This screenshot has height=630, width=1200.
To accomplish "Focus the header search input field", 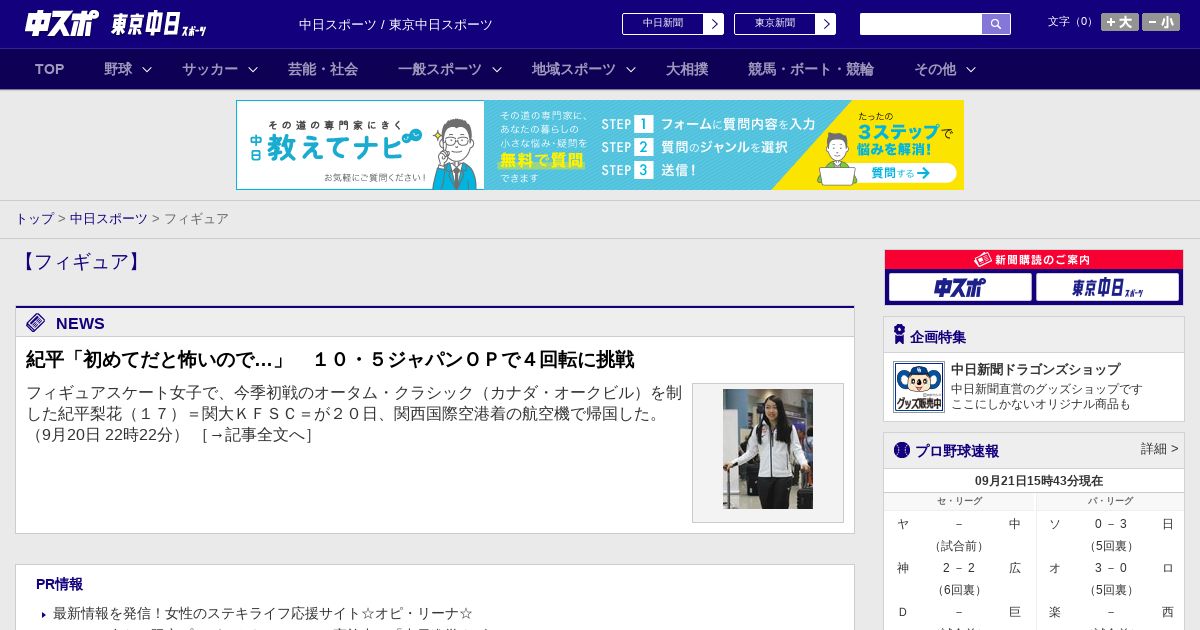I will tap(921, 24).
